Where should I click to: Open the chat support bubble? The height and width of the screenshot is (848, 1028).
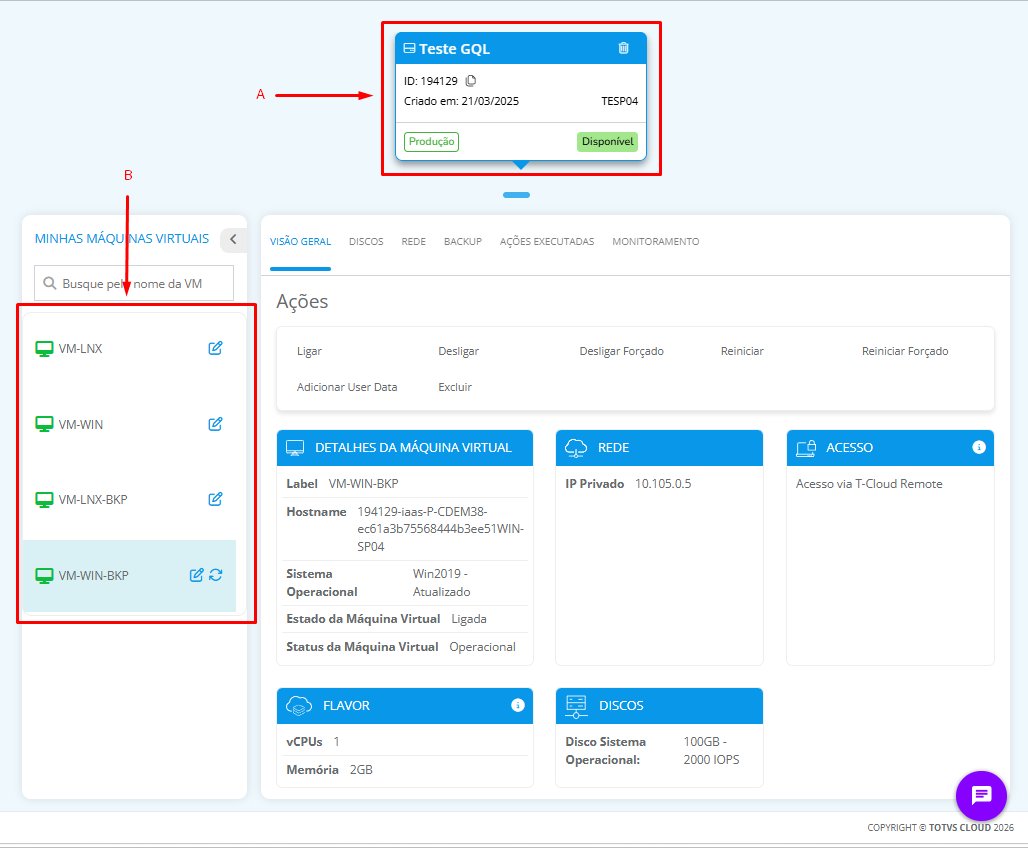pyautogui.click(x=981, y=796)
